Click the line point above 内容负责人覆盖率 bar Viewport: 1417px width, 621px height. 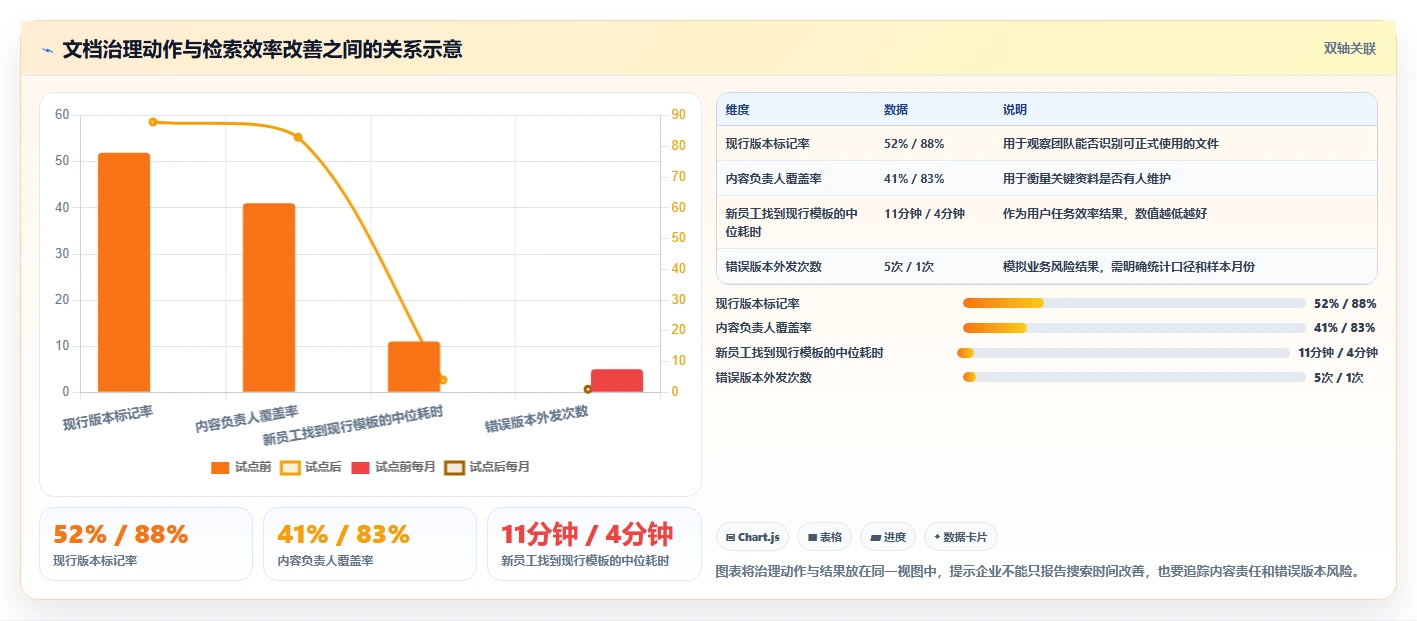tap(298, 137)
